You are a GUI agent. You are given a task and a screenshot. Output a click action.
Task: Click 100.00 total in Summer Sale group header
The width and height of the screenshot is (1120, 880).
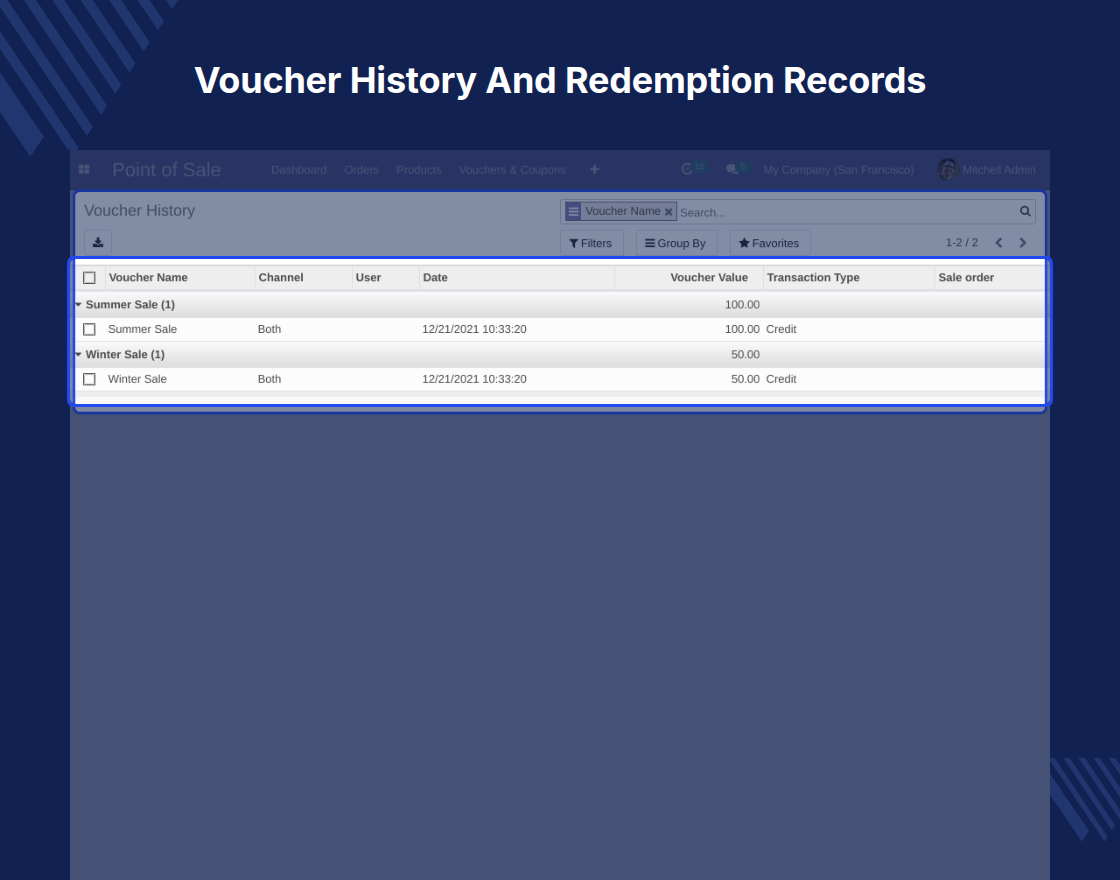coord(742,304)
